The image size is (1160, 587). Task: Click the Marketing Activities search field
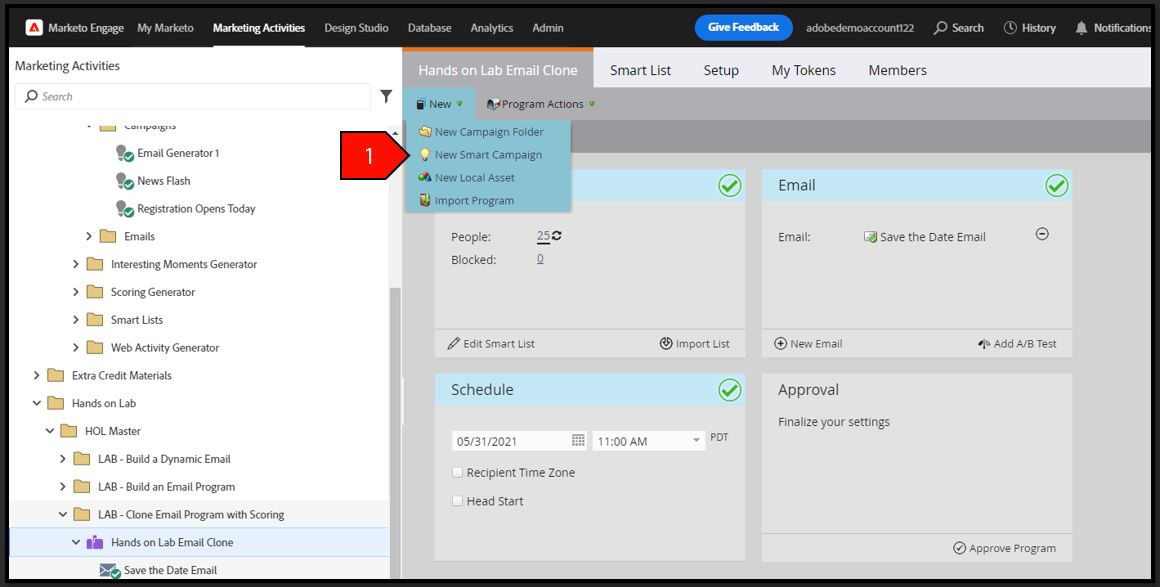(193, 96)
